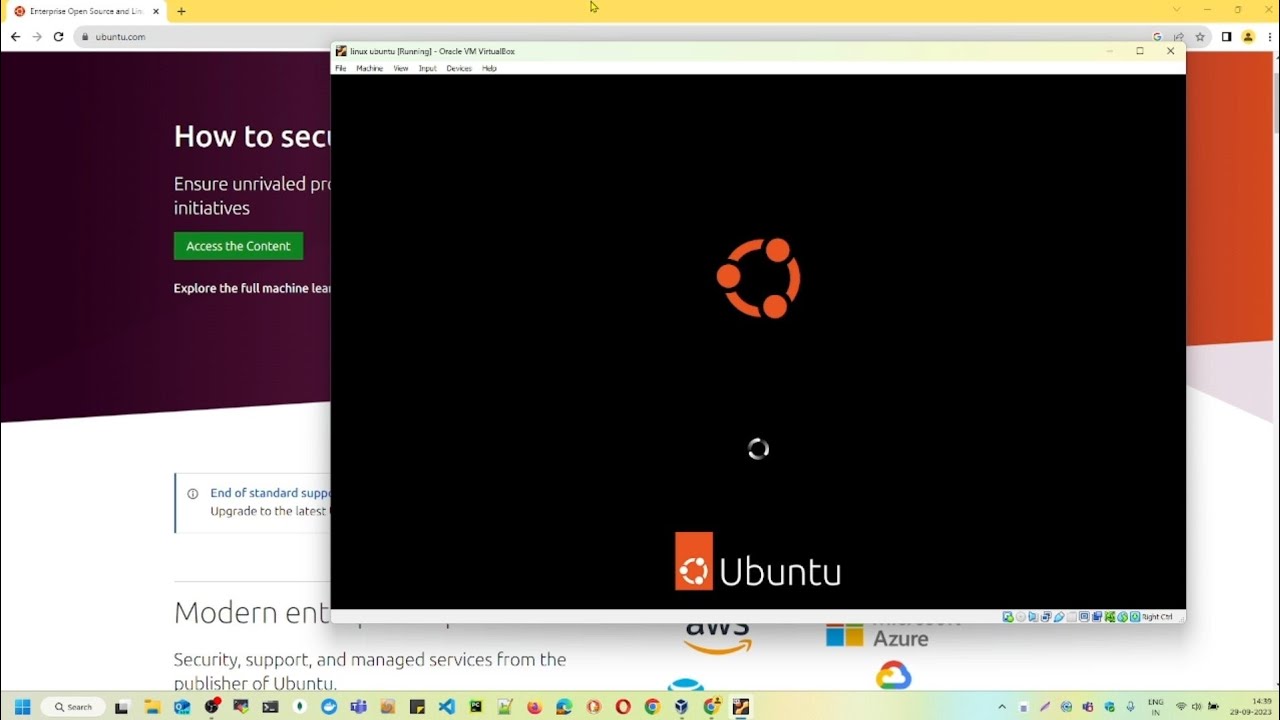The image size is (1280, 720).
Task: Click hard disk activity icon in VirtualBox status bar
Action: pyautogui.click(x=1008, y=617)
